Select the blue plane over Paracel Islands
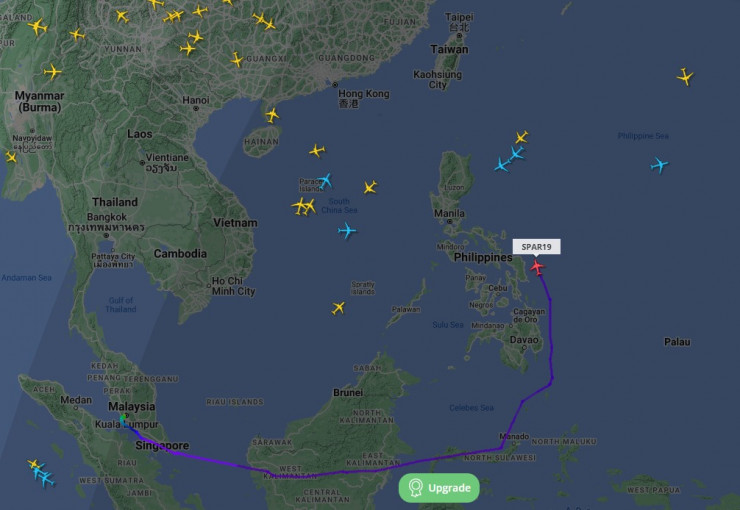740x510 pixels. click(324, 181)
